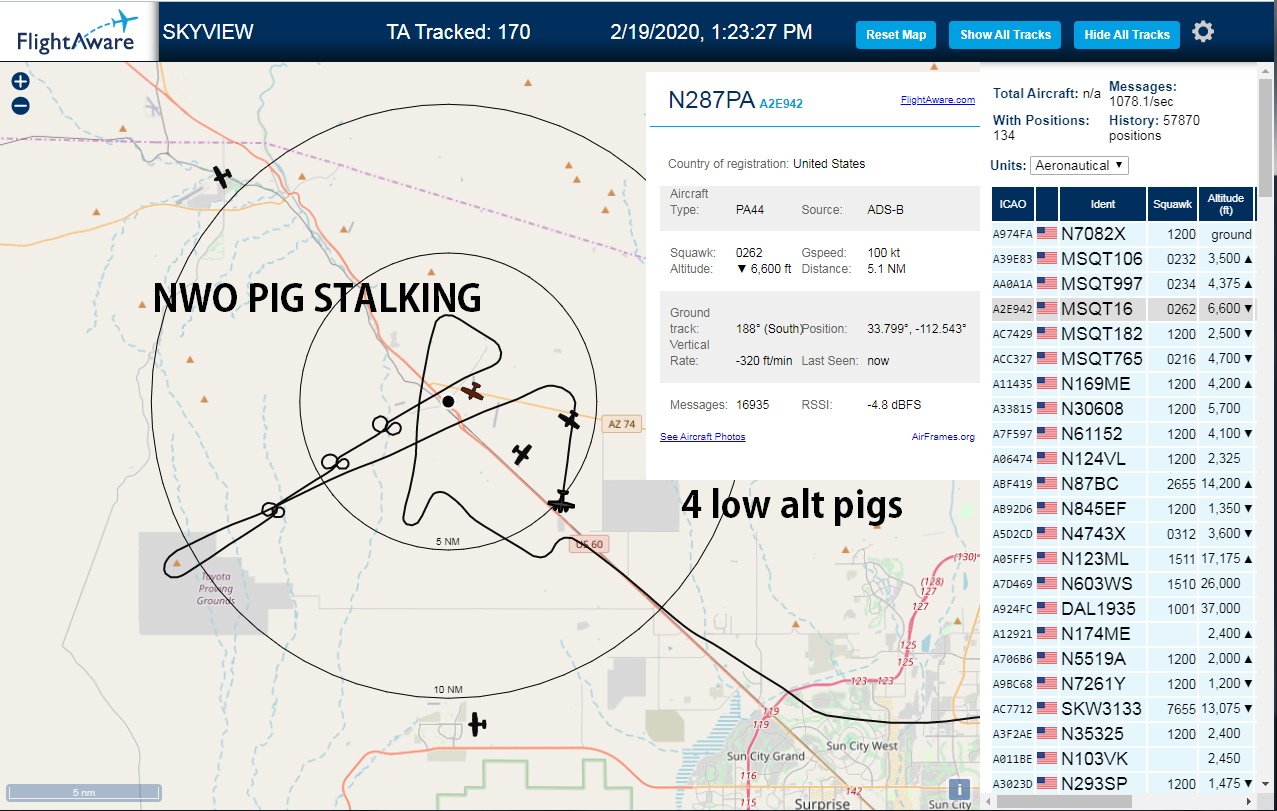Click the 5 nm map scale bar

[x=83, y=792]
